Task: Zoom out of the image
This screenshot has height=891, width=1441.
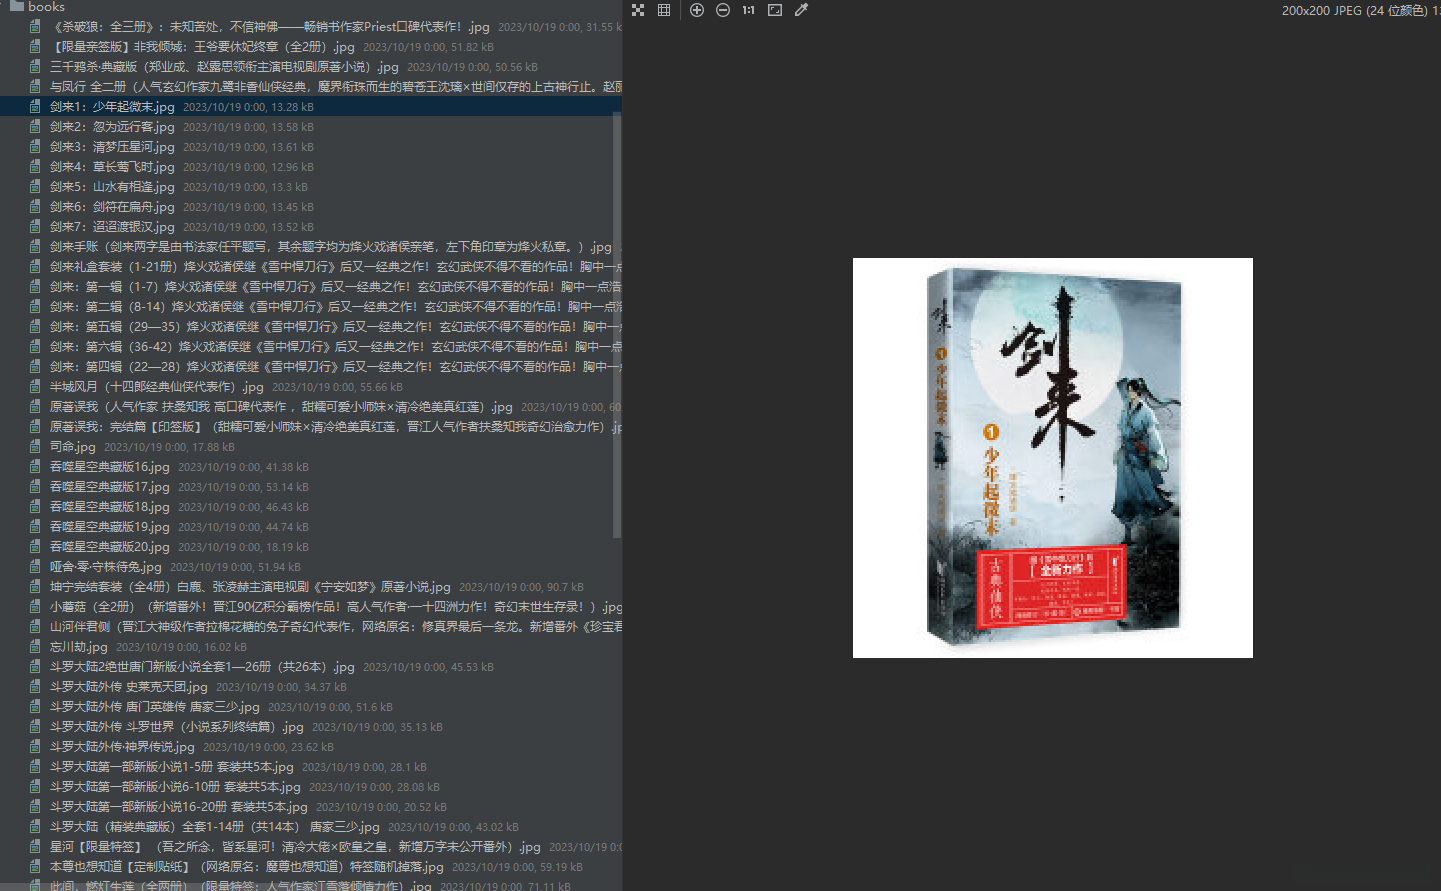Action: pyautogui.click(x=723, y=10)
